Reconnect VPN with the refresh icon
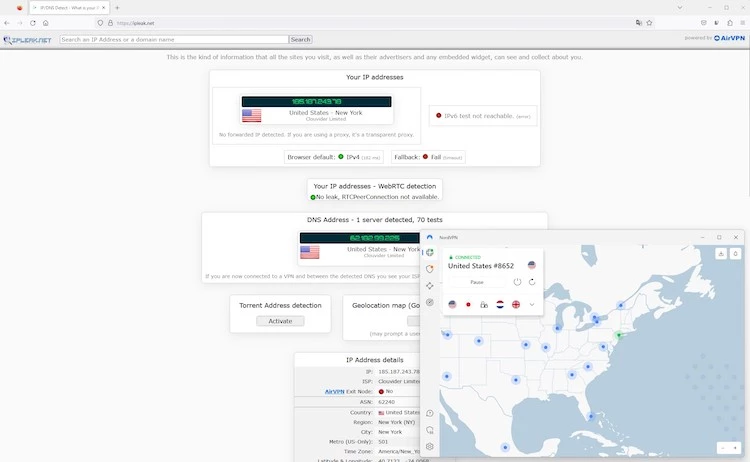 (532, 282)
